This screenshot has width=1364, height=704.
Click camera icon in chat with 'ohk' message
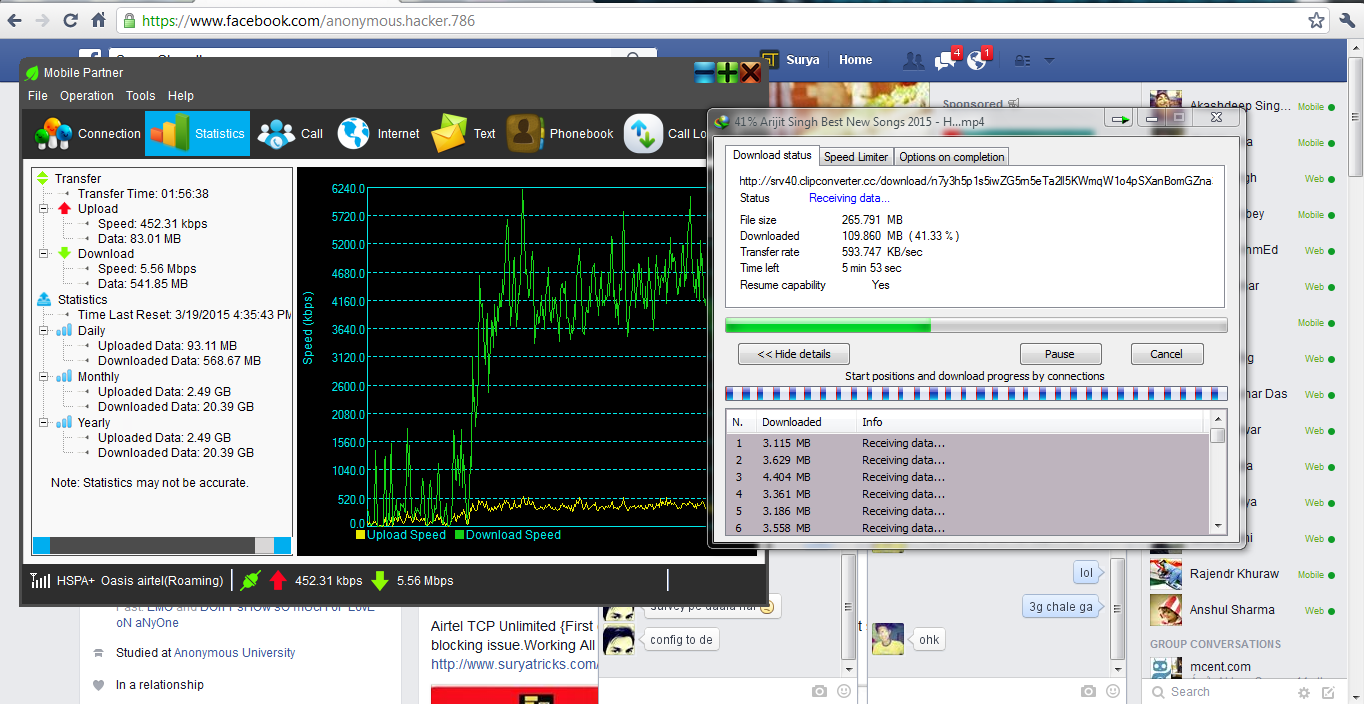(1088, 691)
